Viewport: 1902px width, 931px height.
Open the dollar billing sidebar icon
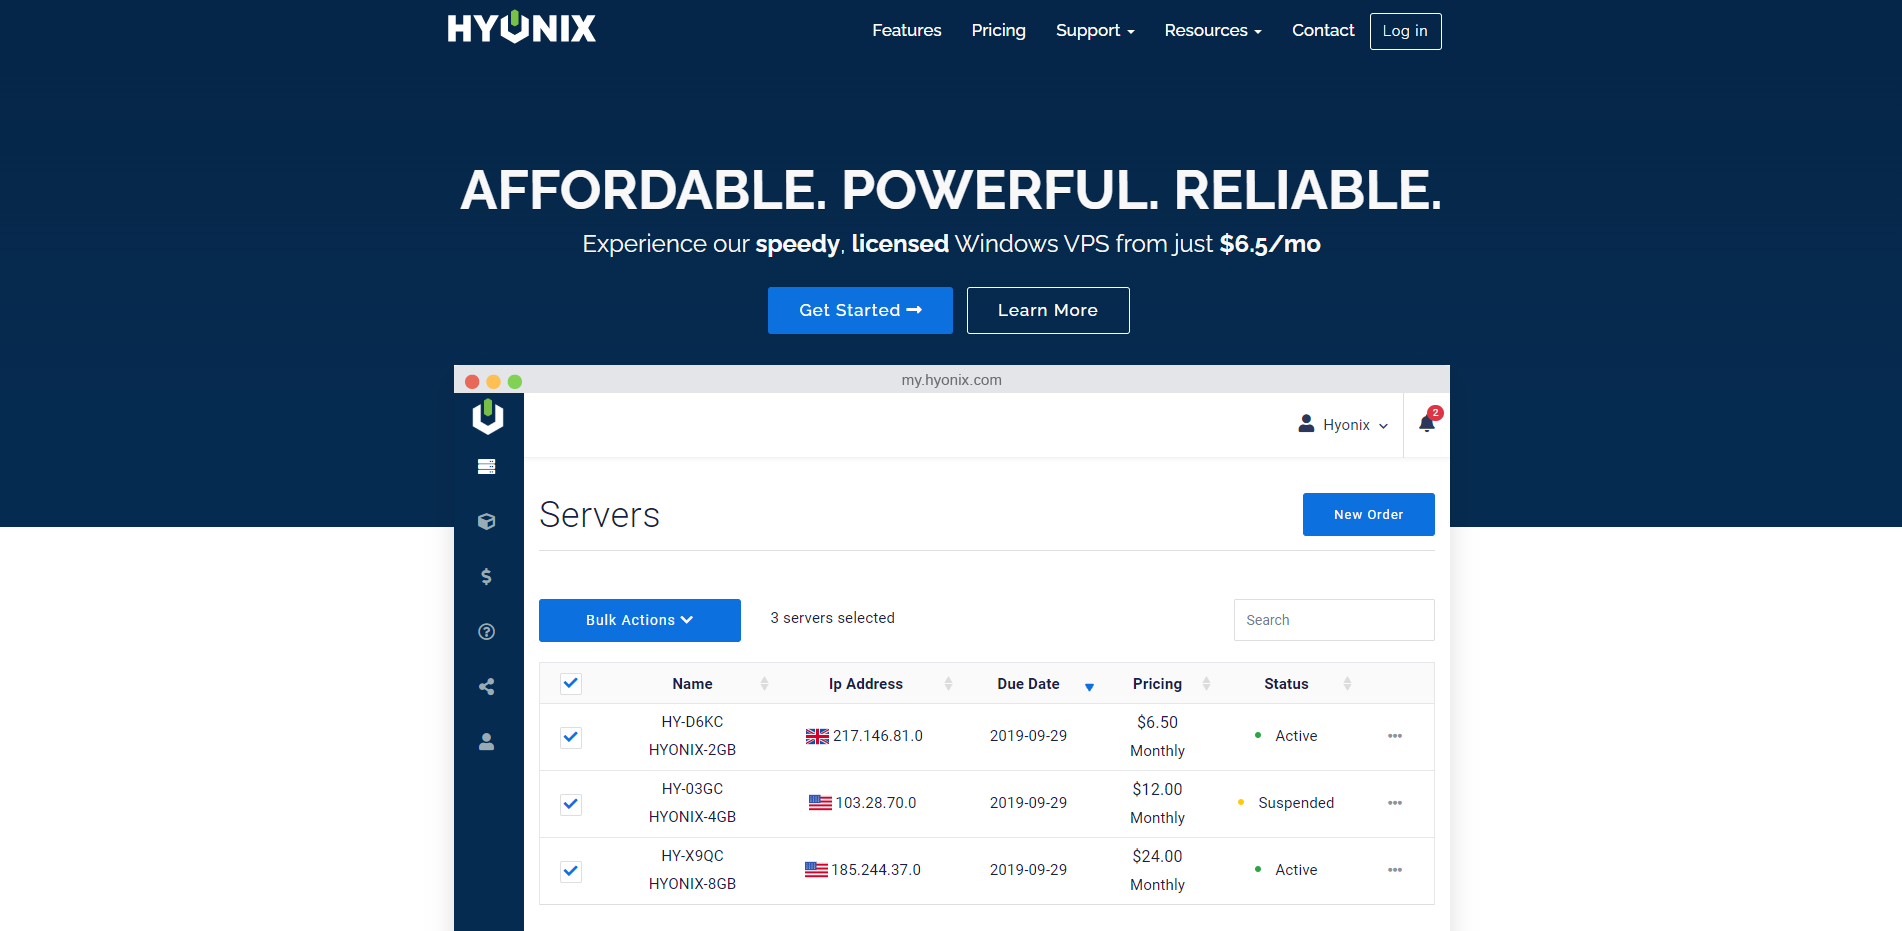coord(487,576)
